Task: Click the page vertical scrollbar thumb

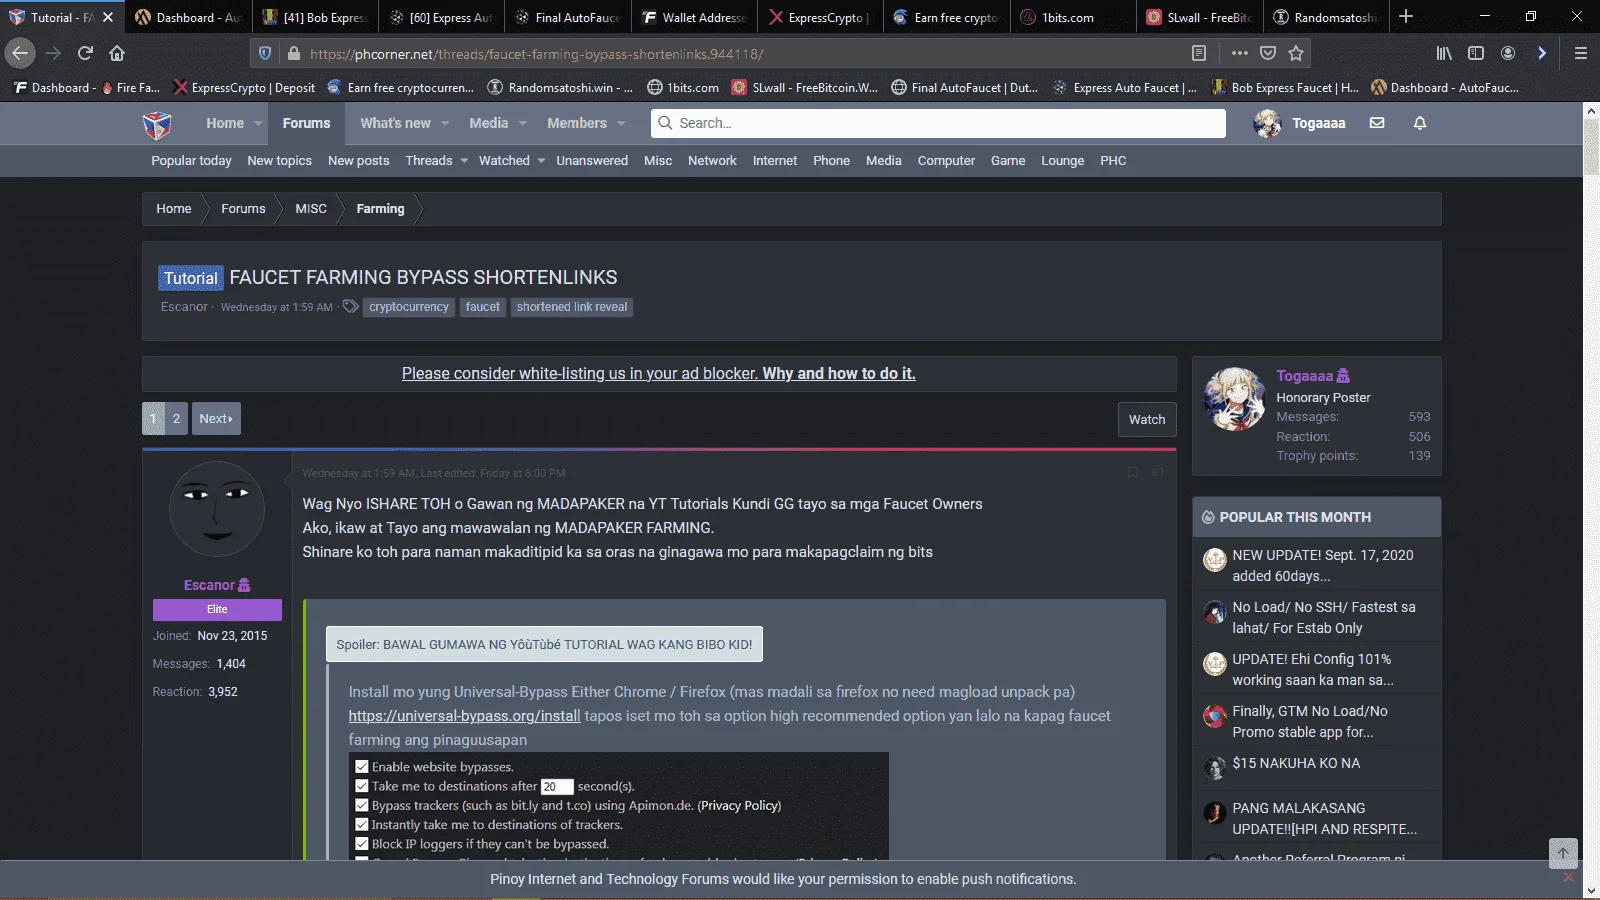Action: 1591,147
